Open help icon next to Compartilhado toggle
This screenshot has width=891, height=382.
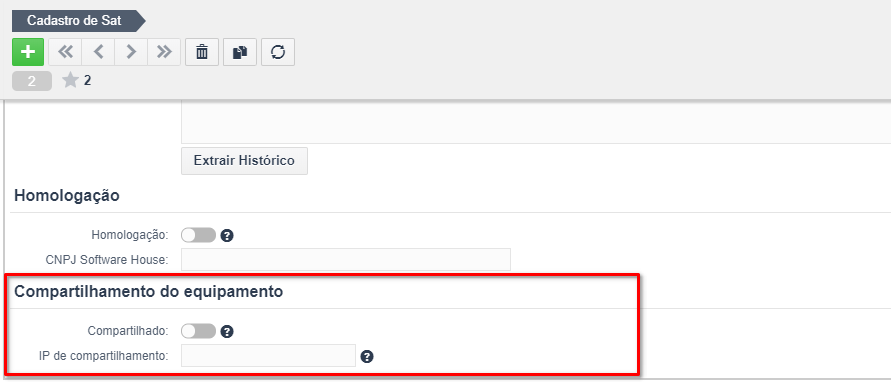coord(227,331)
